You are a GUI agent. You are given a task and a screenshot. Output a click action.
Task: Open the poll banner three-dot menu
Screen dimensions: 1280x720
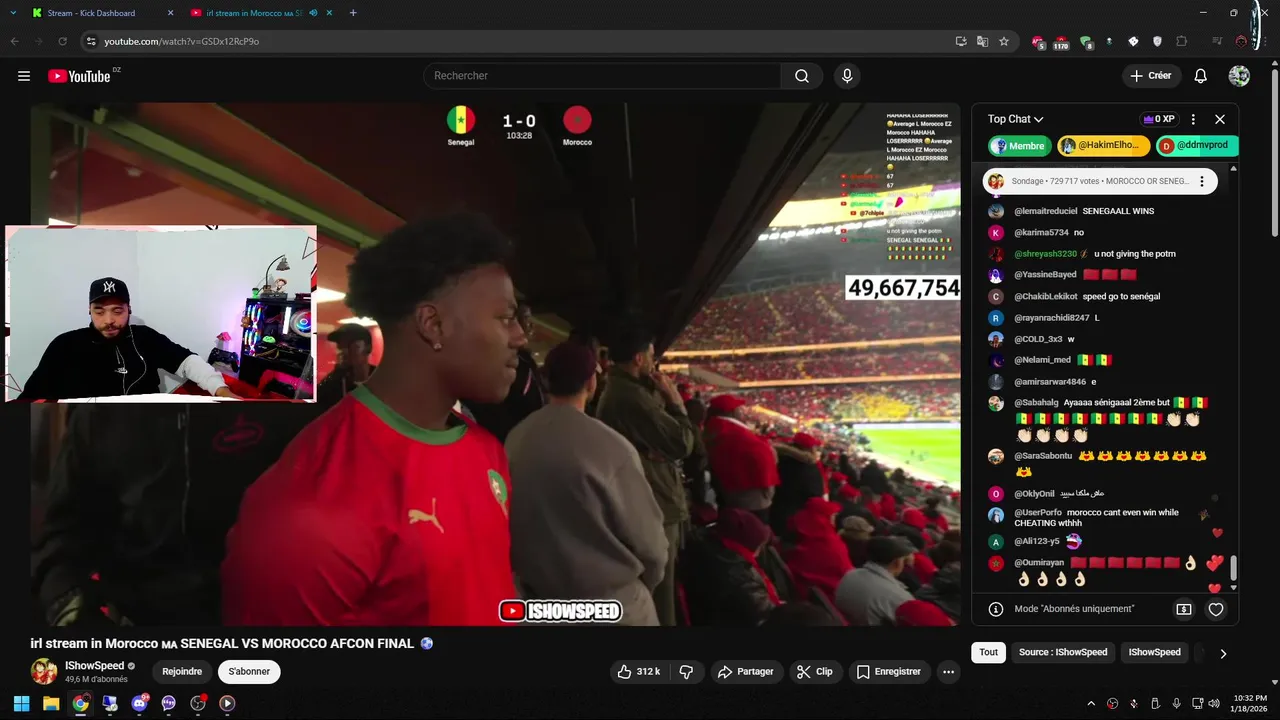click(1202, 182)
